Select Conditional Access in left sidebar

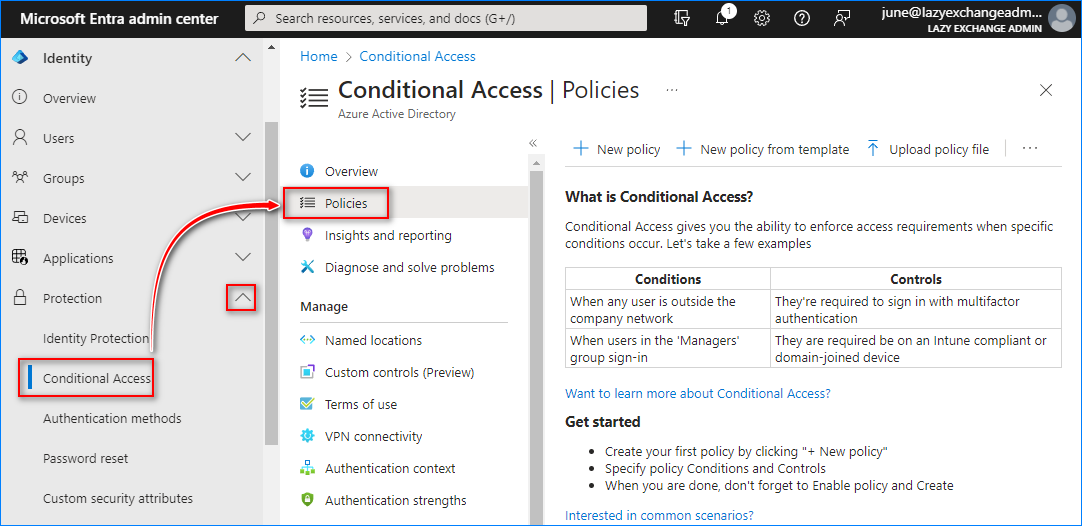pos(97,378)
